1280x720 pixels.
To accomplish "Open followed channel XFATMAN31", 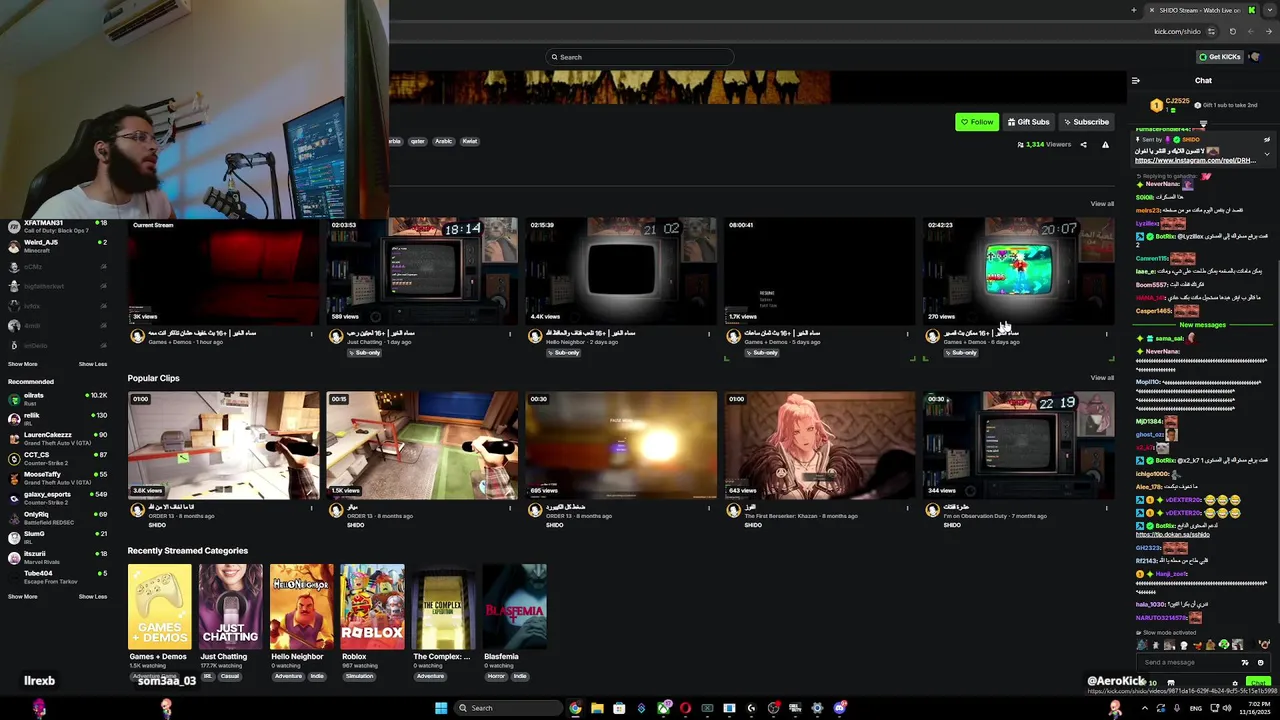I will pos(57,227).
